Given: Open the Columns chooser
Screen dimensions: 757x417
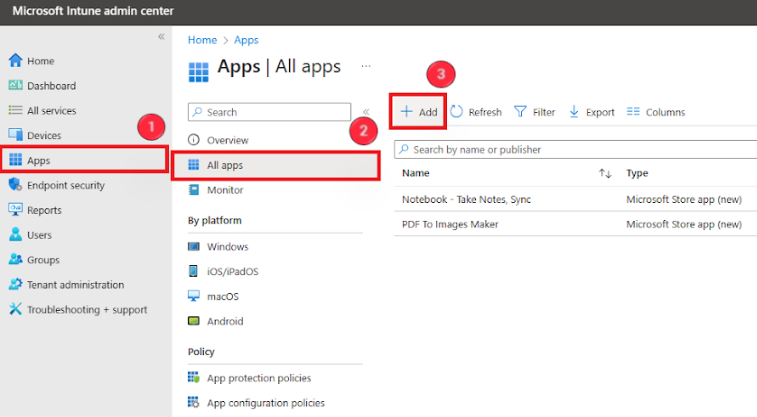Looking at the screenshot, I should (655, 112).
